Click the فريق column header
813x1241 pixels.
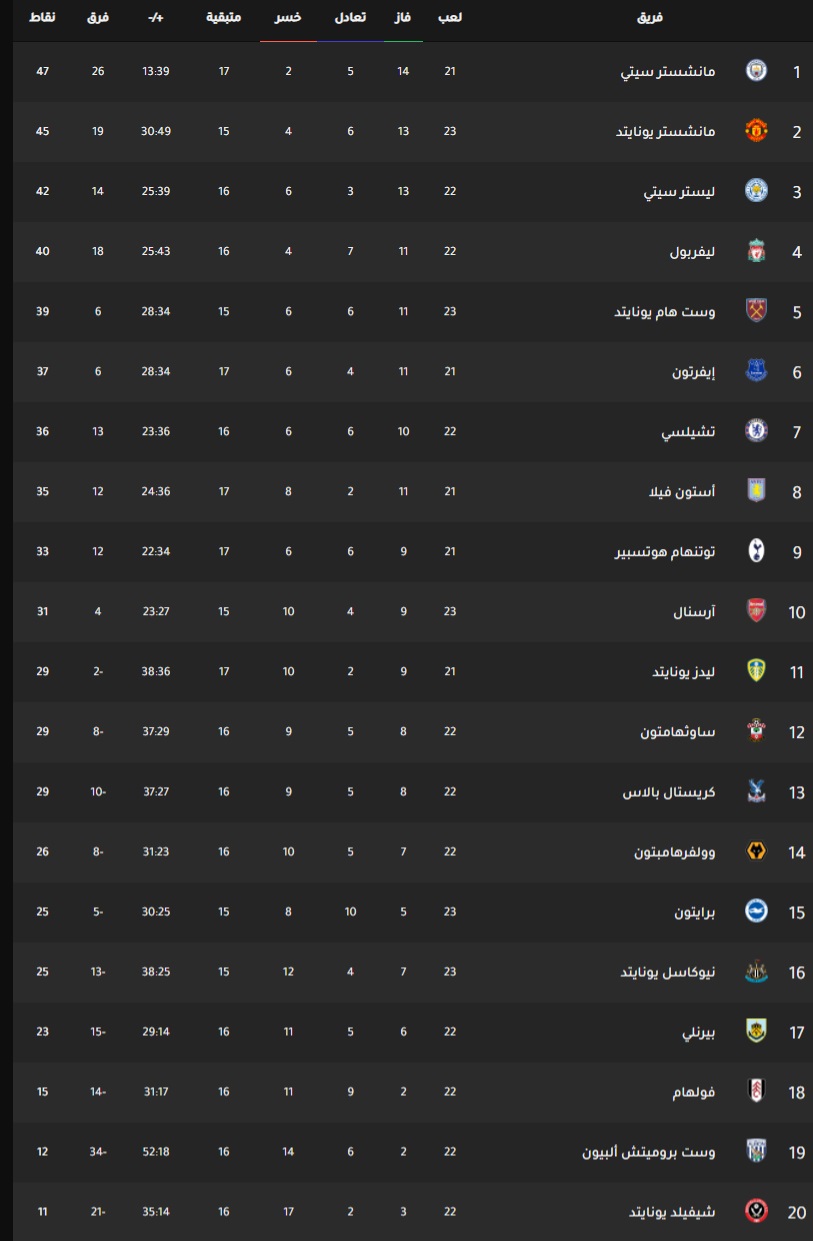(x=650, y=18)
